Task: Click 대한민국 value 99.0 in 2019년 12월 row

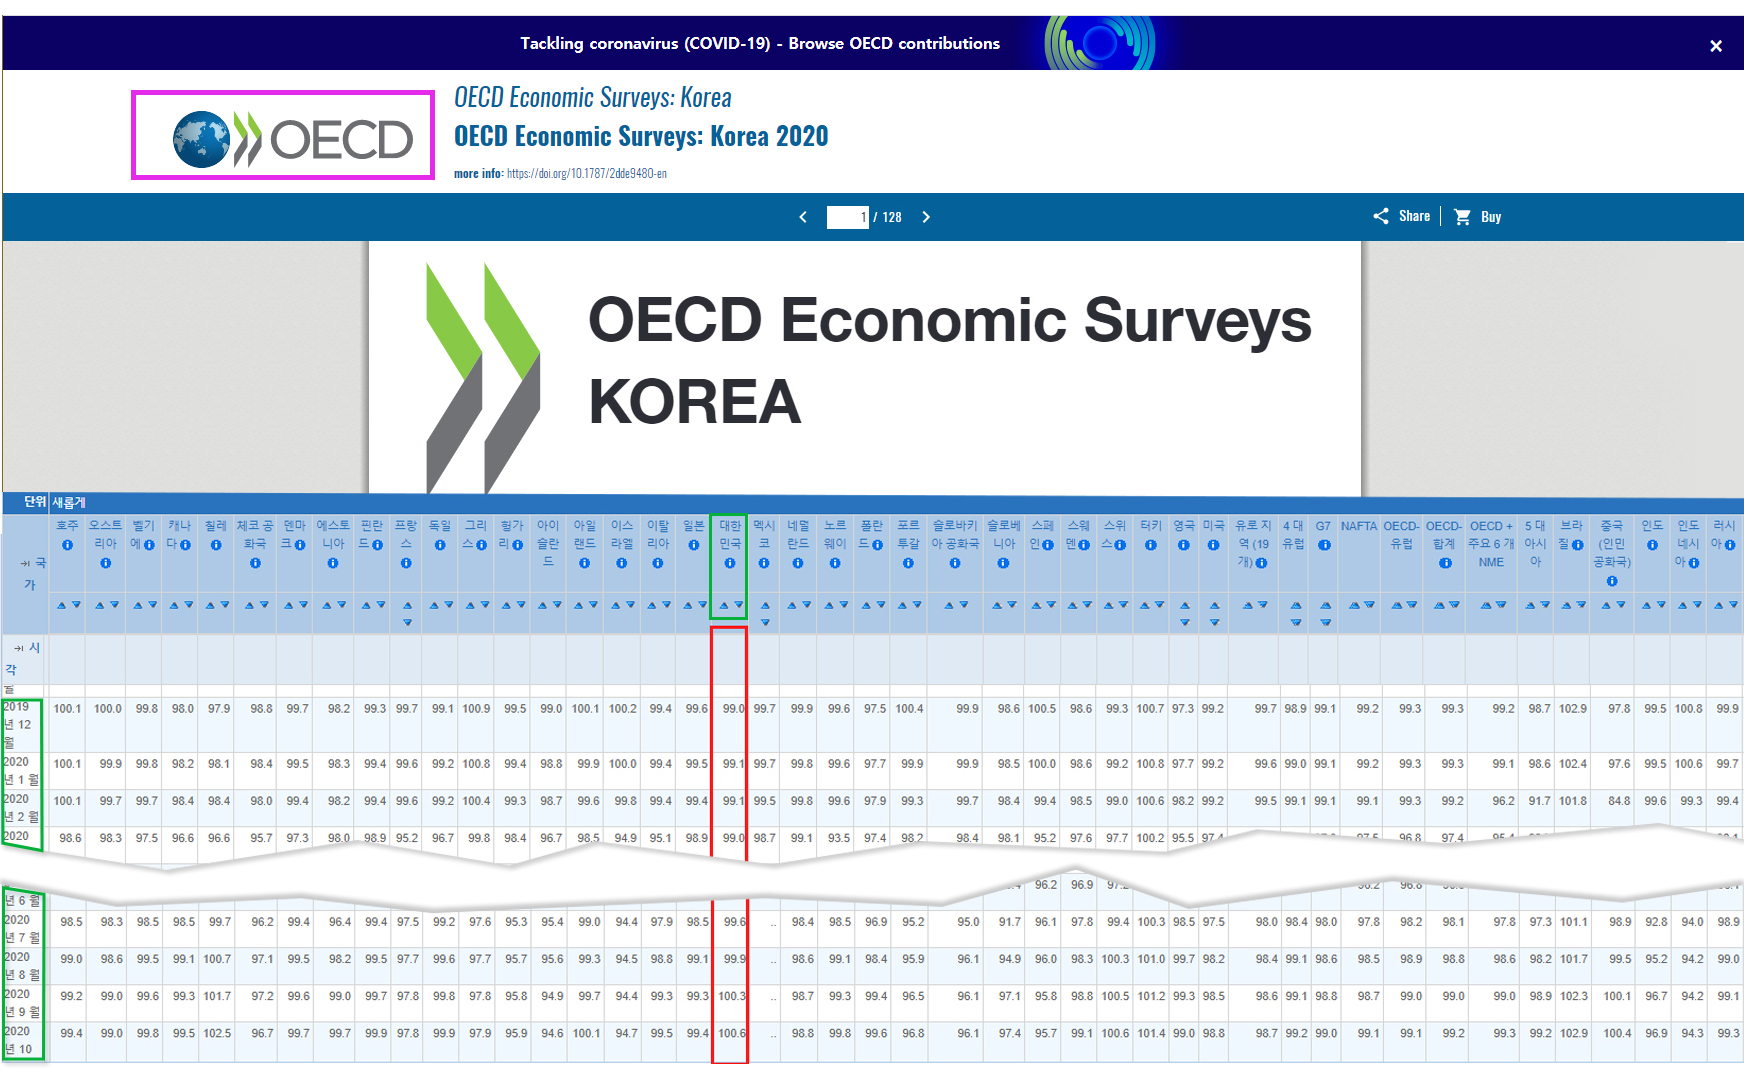Action: [733, 709]
